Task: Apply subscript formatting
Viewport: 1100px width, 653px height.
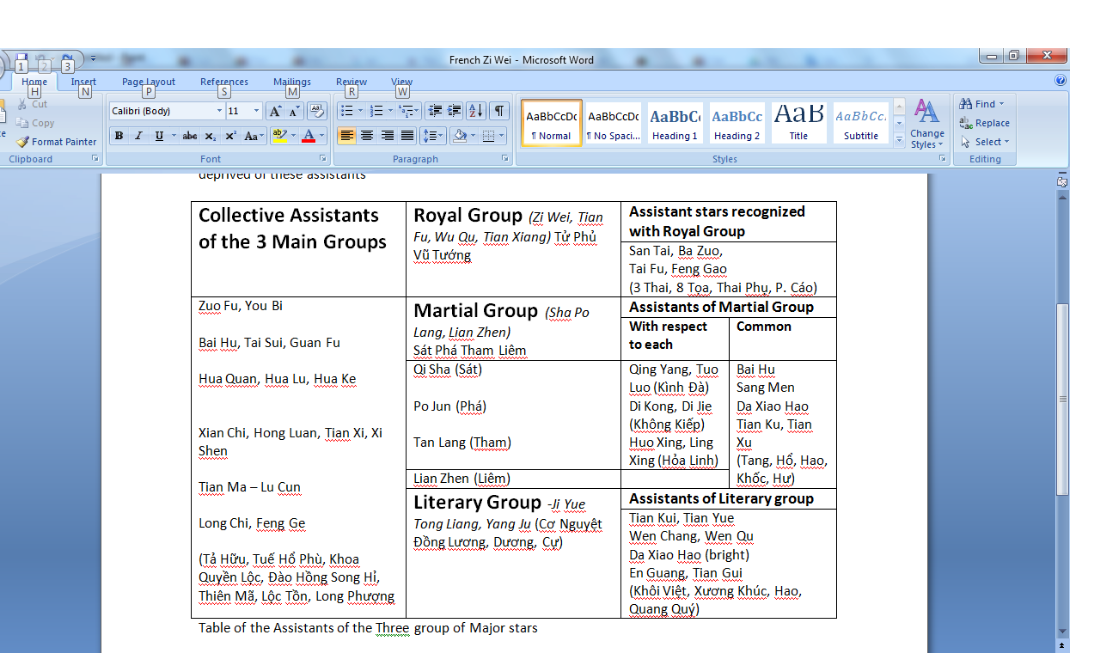Action: point(210,136)
